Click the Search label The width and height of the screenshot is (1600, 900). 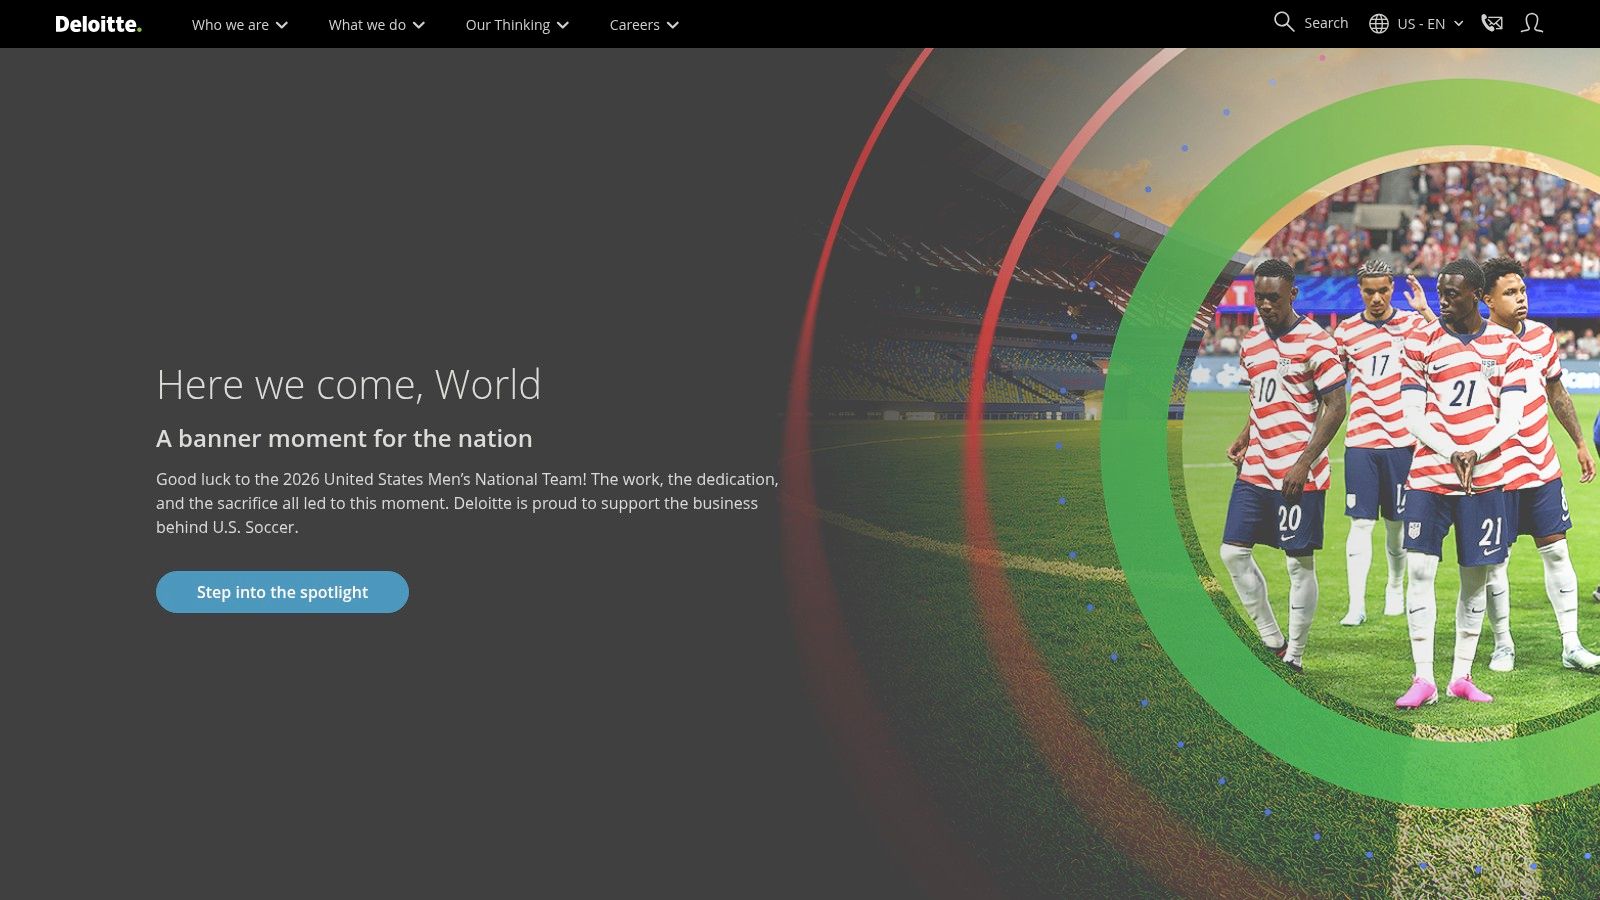pos(1326,23)
